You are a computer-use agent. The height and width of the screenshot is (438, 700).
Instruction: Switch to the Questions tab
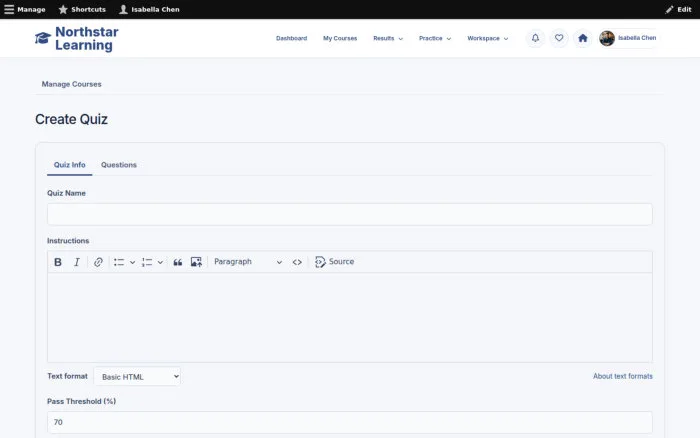(119, 165)
